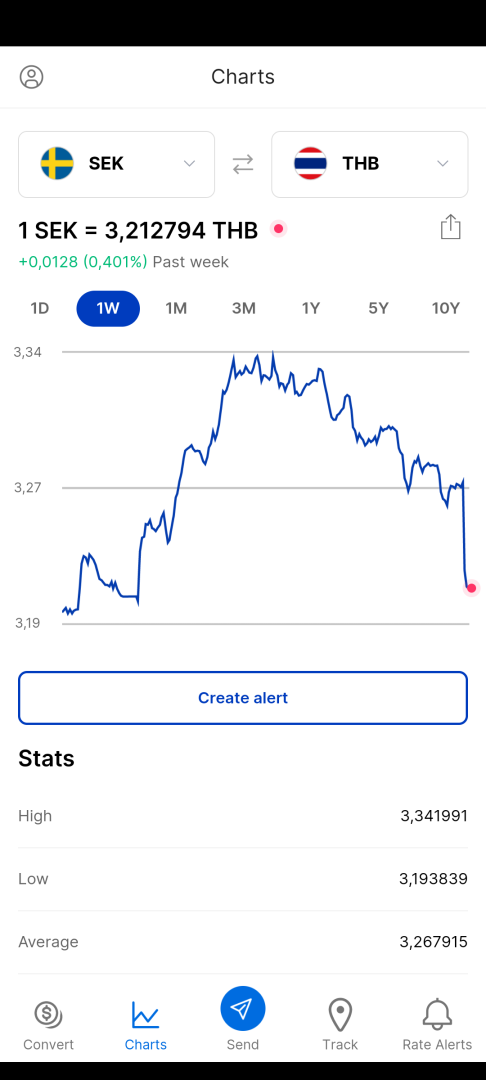This screenshot has height=1080, width=486.
Task: Tap the Create alert button
Action: click(243, 698)
